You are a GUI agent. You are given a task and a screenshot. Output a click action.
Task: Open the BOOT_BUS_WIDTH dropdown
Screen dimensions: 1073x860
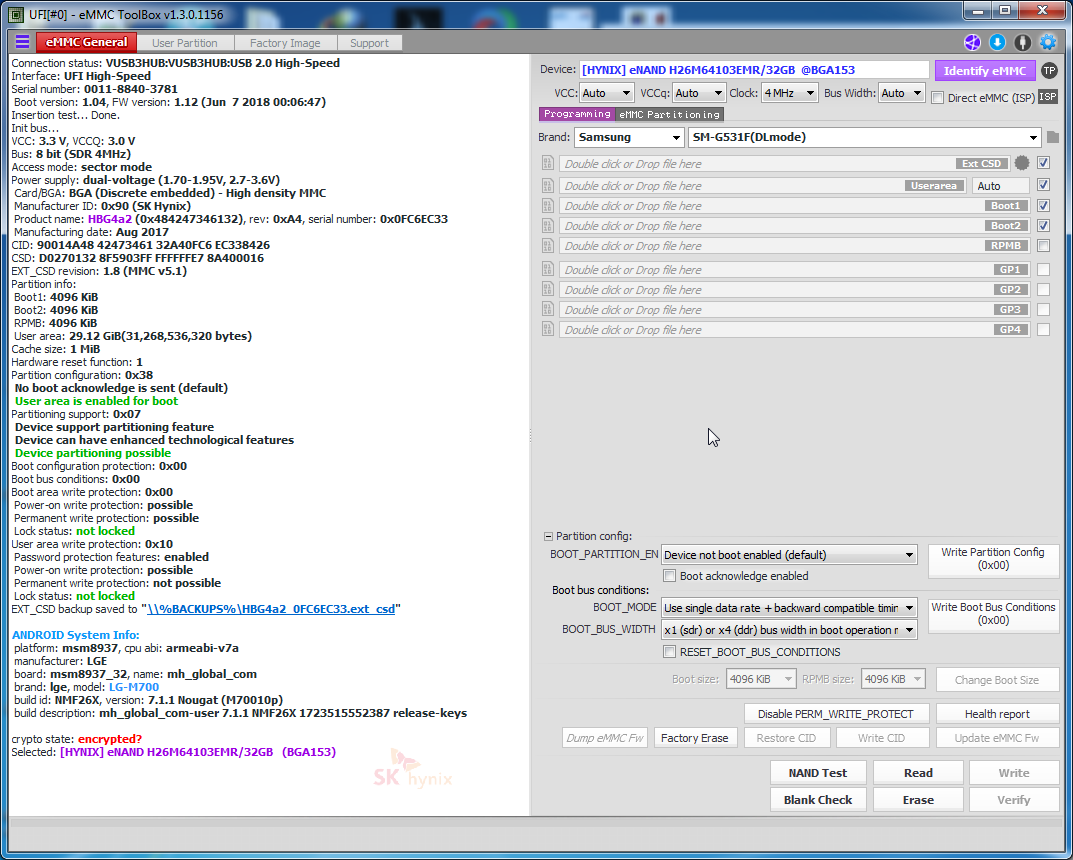coord(789,629)
